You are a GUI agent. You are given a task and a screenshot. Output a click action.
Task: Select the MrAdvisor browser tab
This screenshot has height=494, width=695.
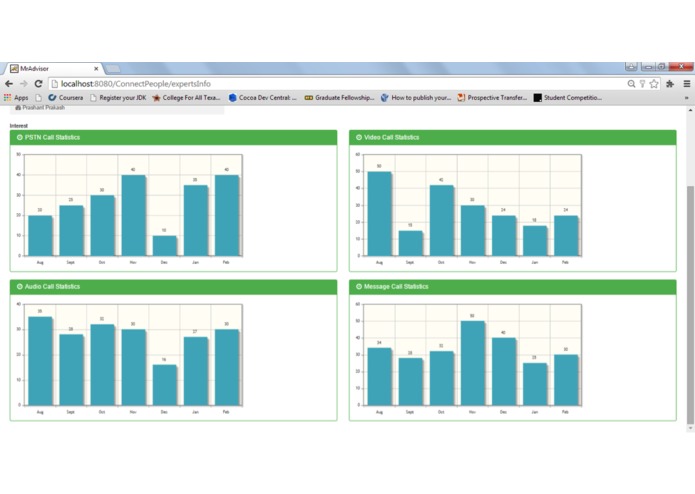[53, 69]
